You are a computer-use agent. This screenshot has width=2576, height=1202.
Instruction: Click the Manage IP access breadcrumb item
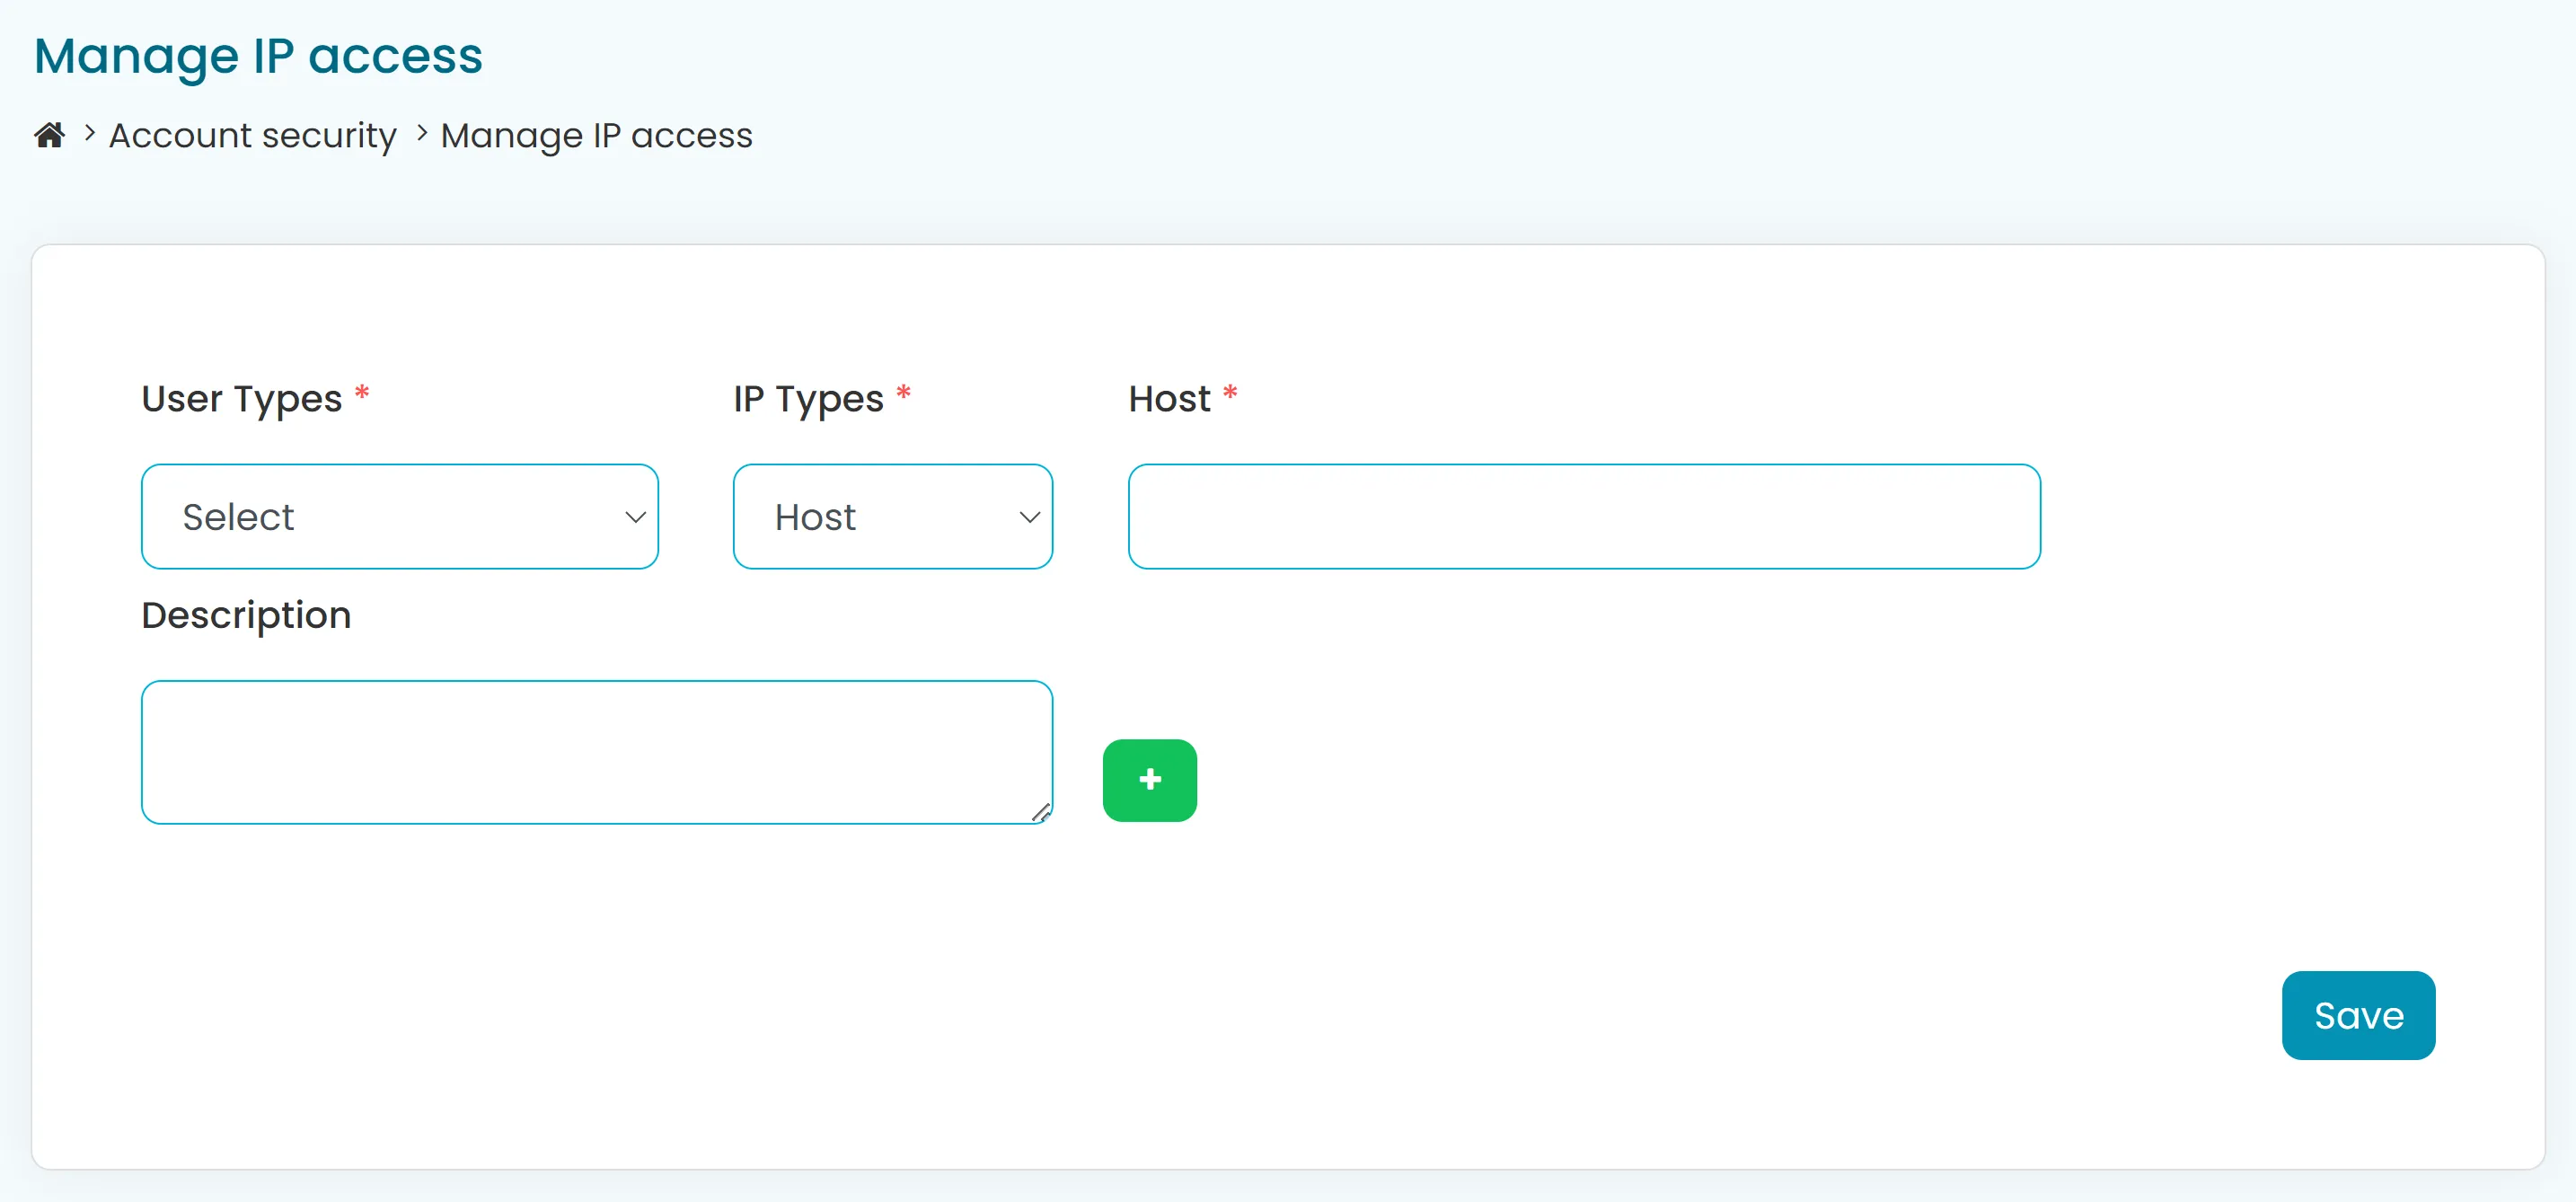pos(596,134)
